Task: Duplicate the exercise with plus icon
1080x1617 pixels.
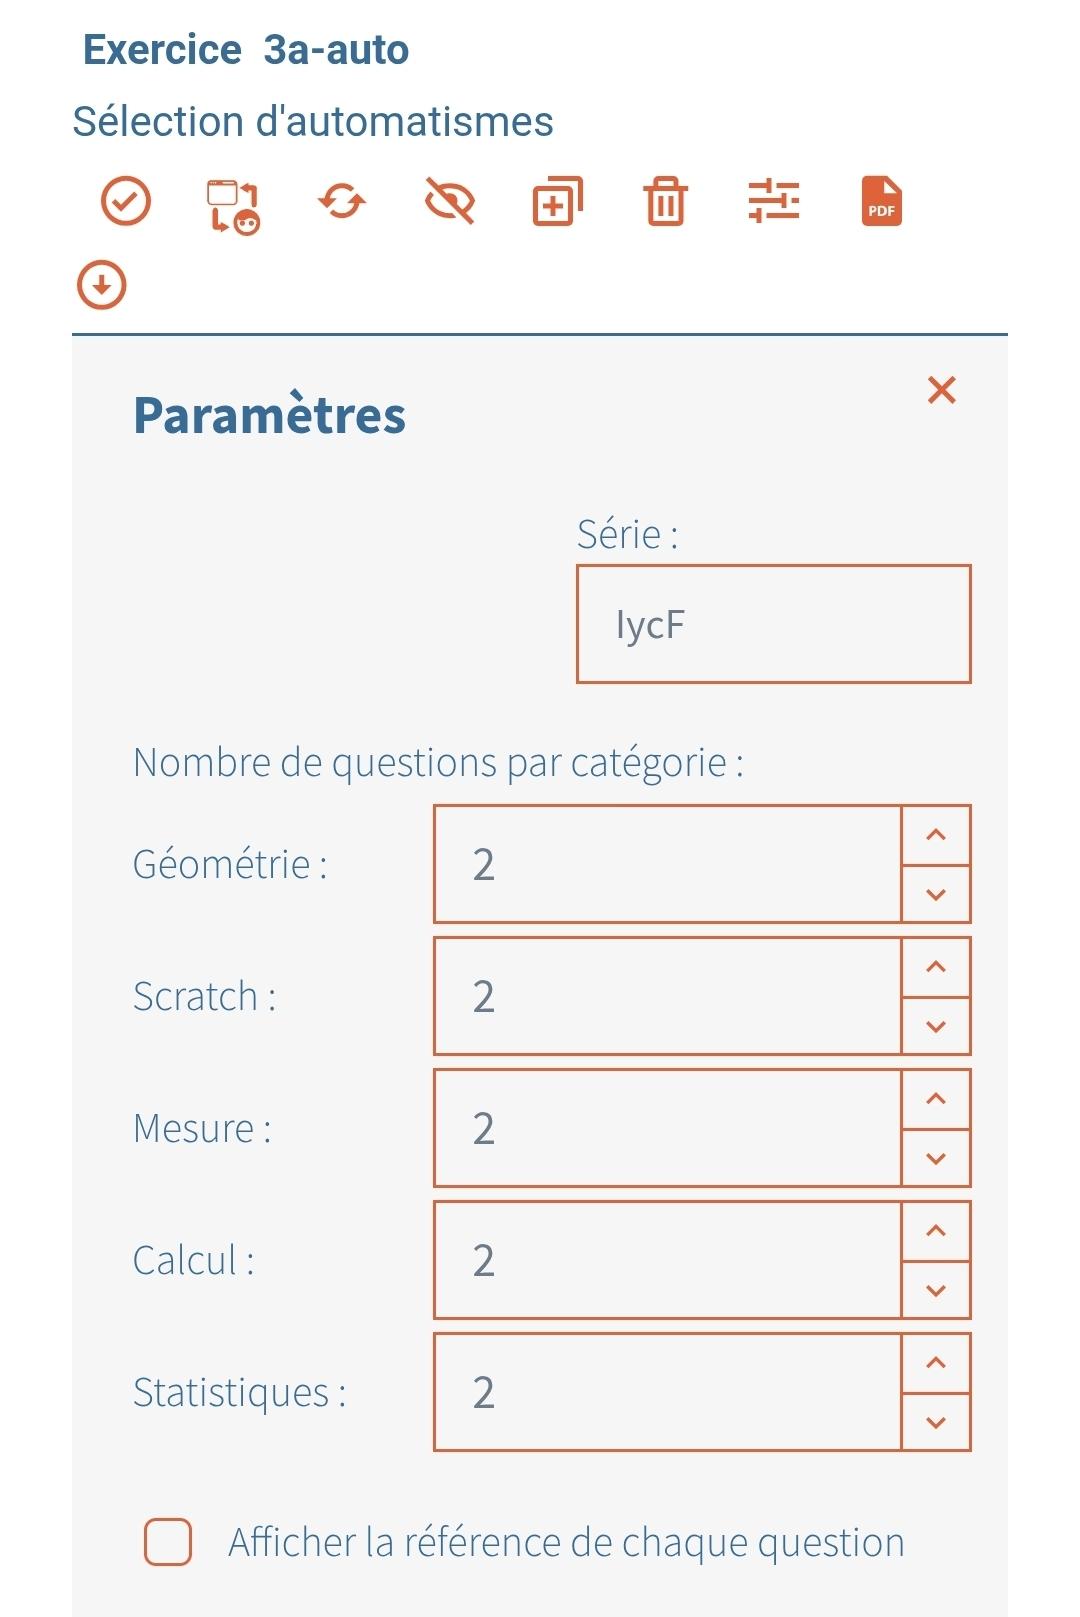Action: point(557,201)
